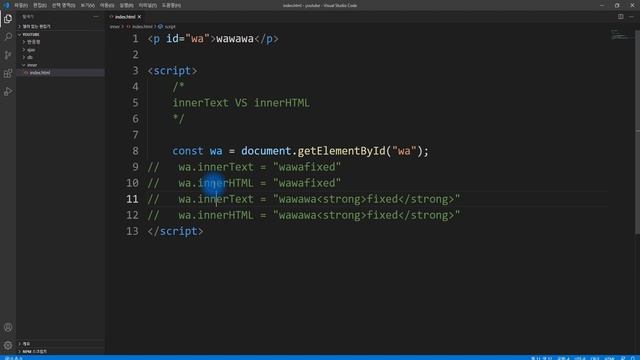Open editor More Actions ellipsis
The width and height of the screenshot is (640, 360).
[631, 17]
